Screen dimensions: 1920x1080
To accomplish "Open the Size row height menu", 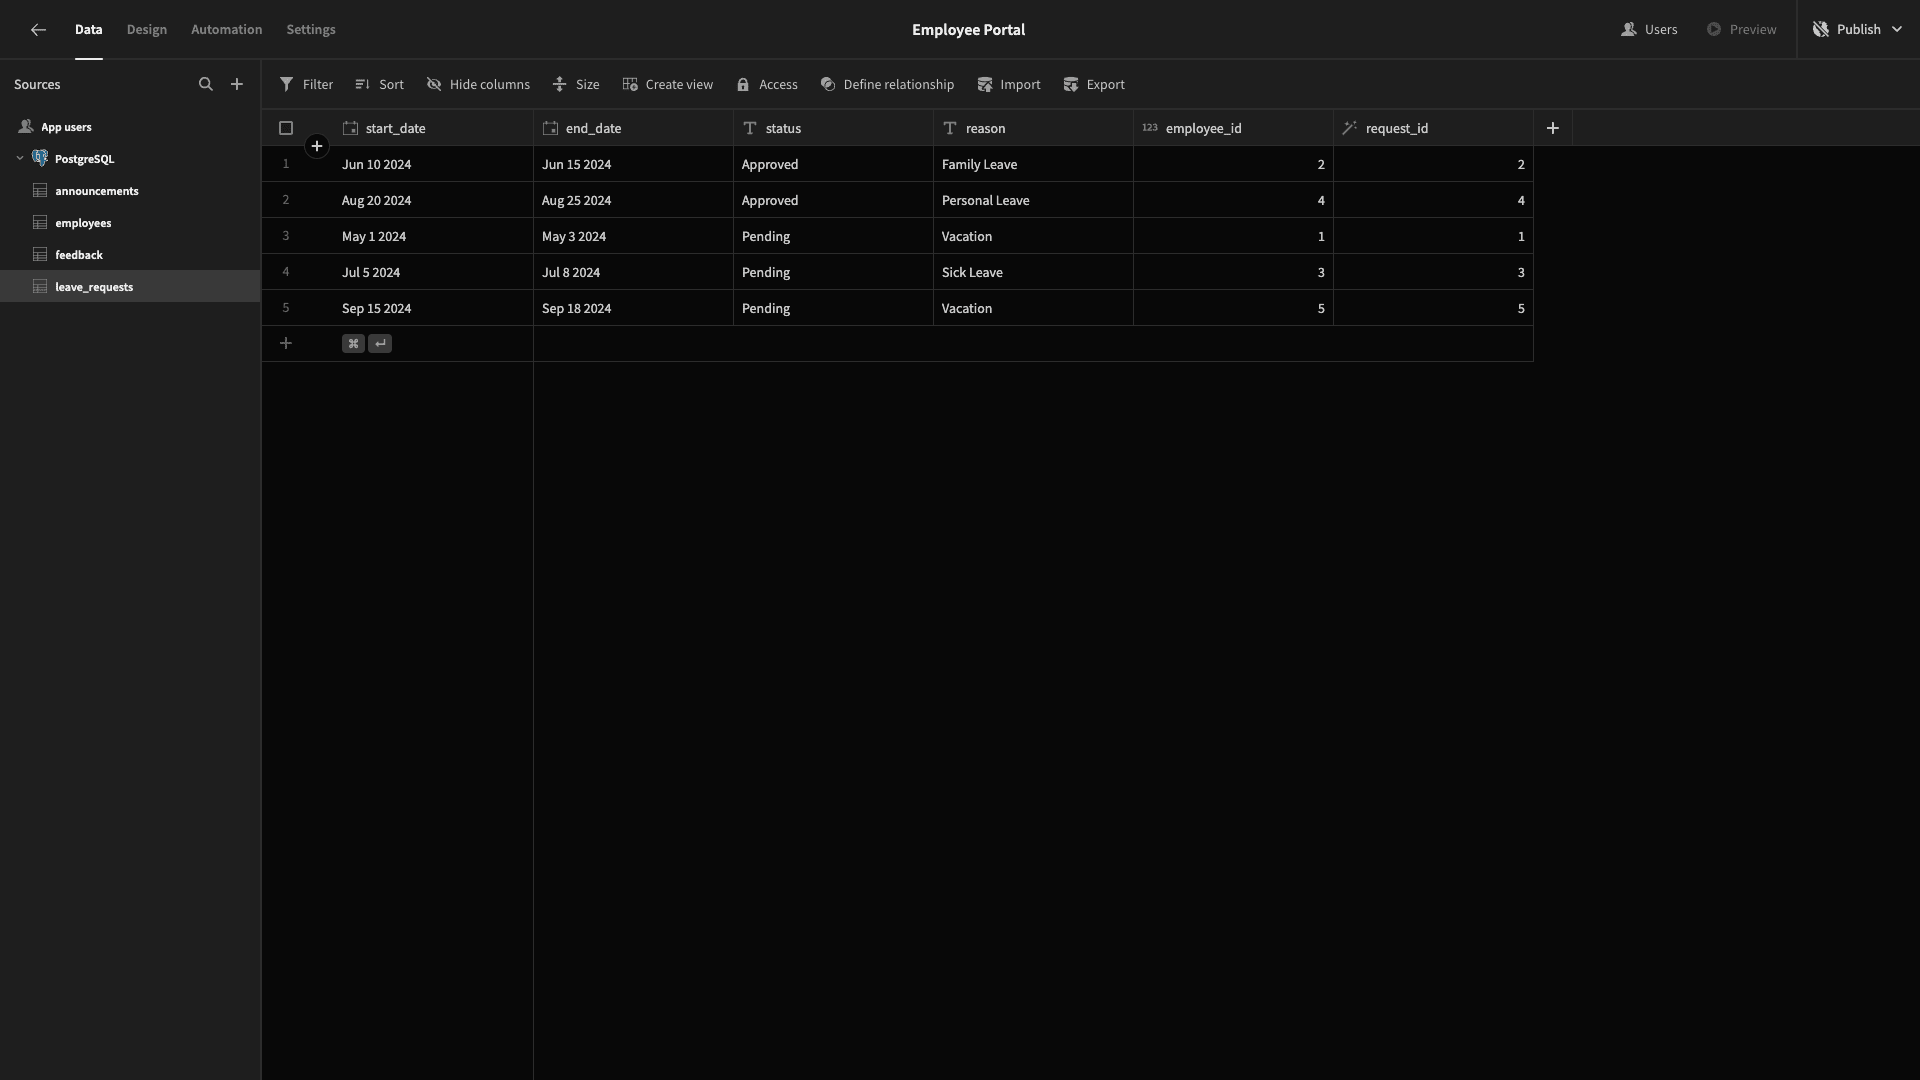I will 576,85.
